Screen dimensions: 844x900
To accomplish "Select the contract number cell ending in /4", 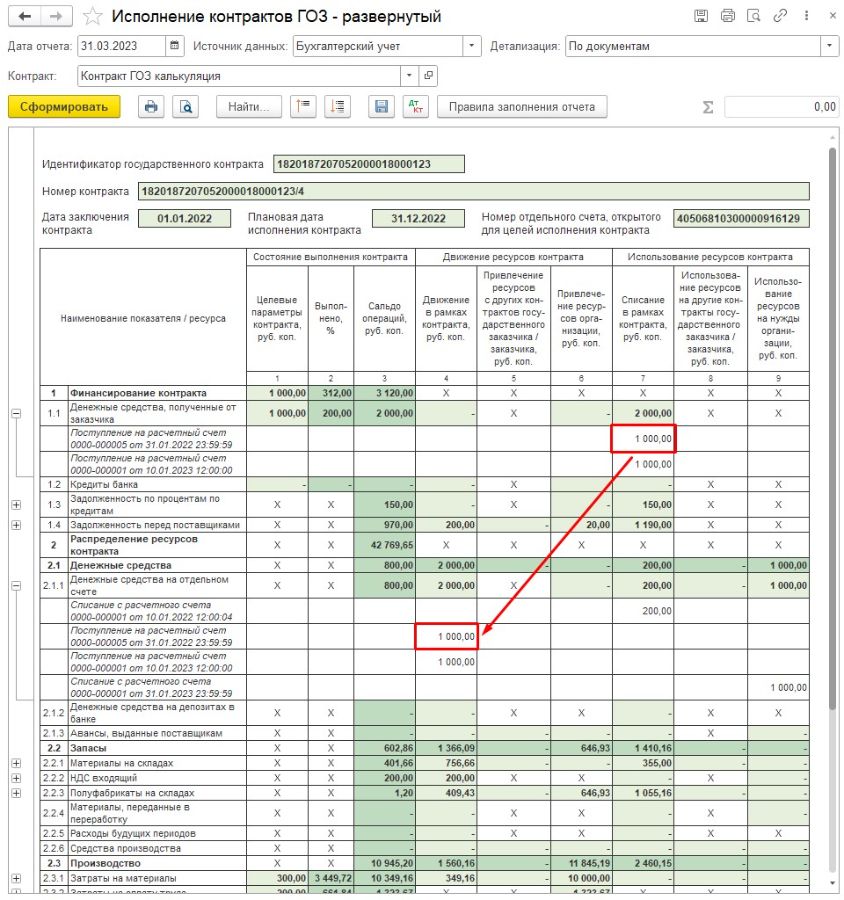I will coord(474,191).
